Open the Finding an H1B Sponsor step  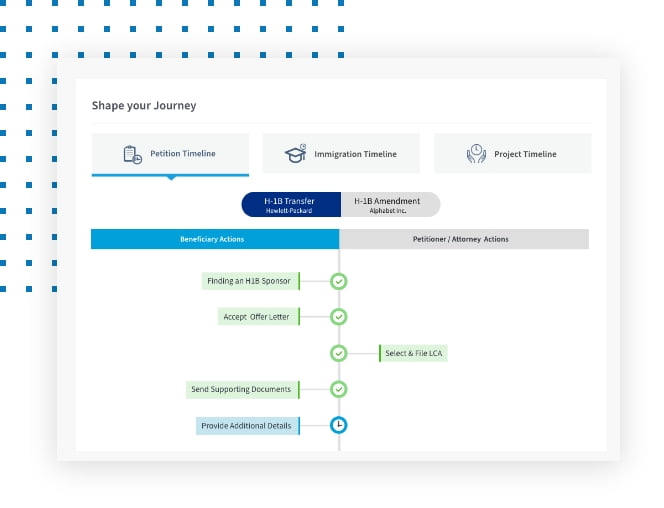(x=249, y=281)
